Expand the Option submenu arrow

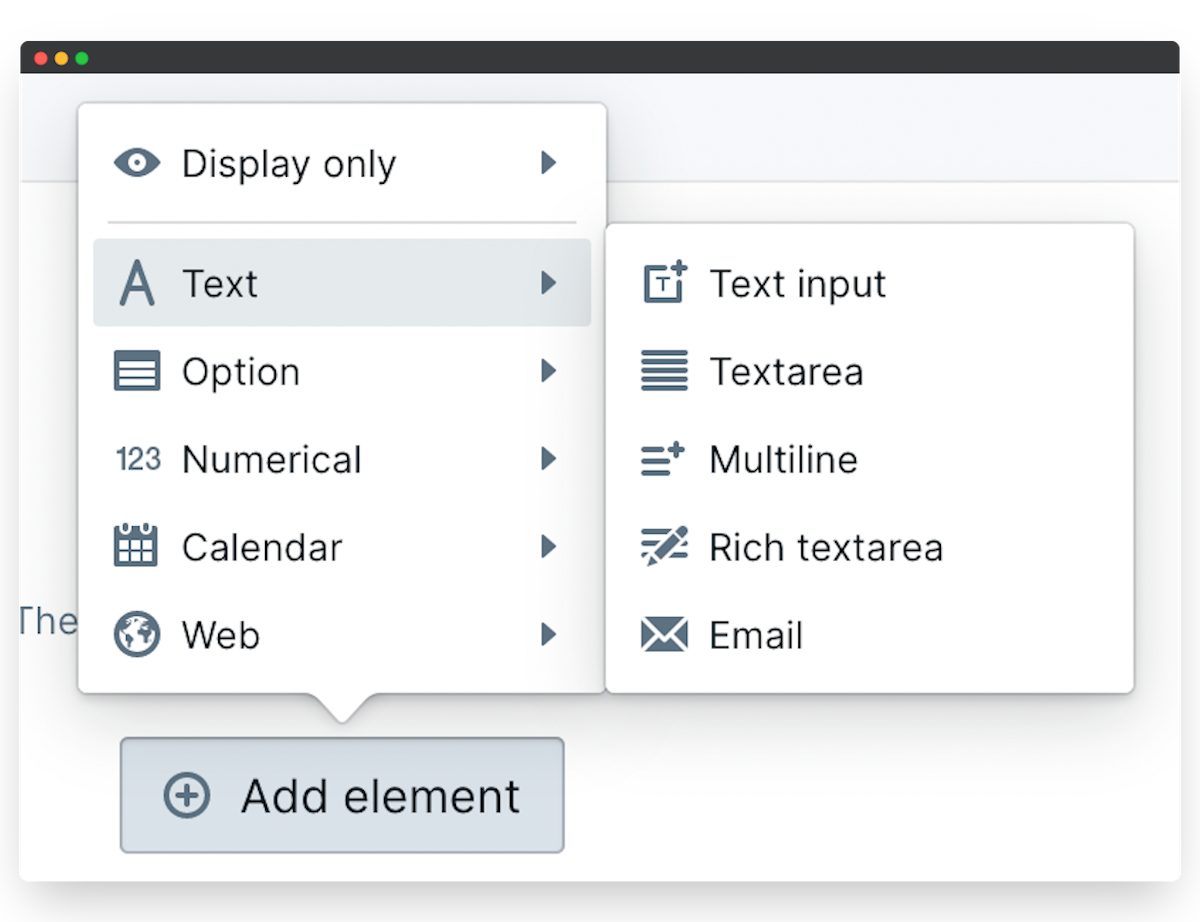(x=548, y=371)
